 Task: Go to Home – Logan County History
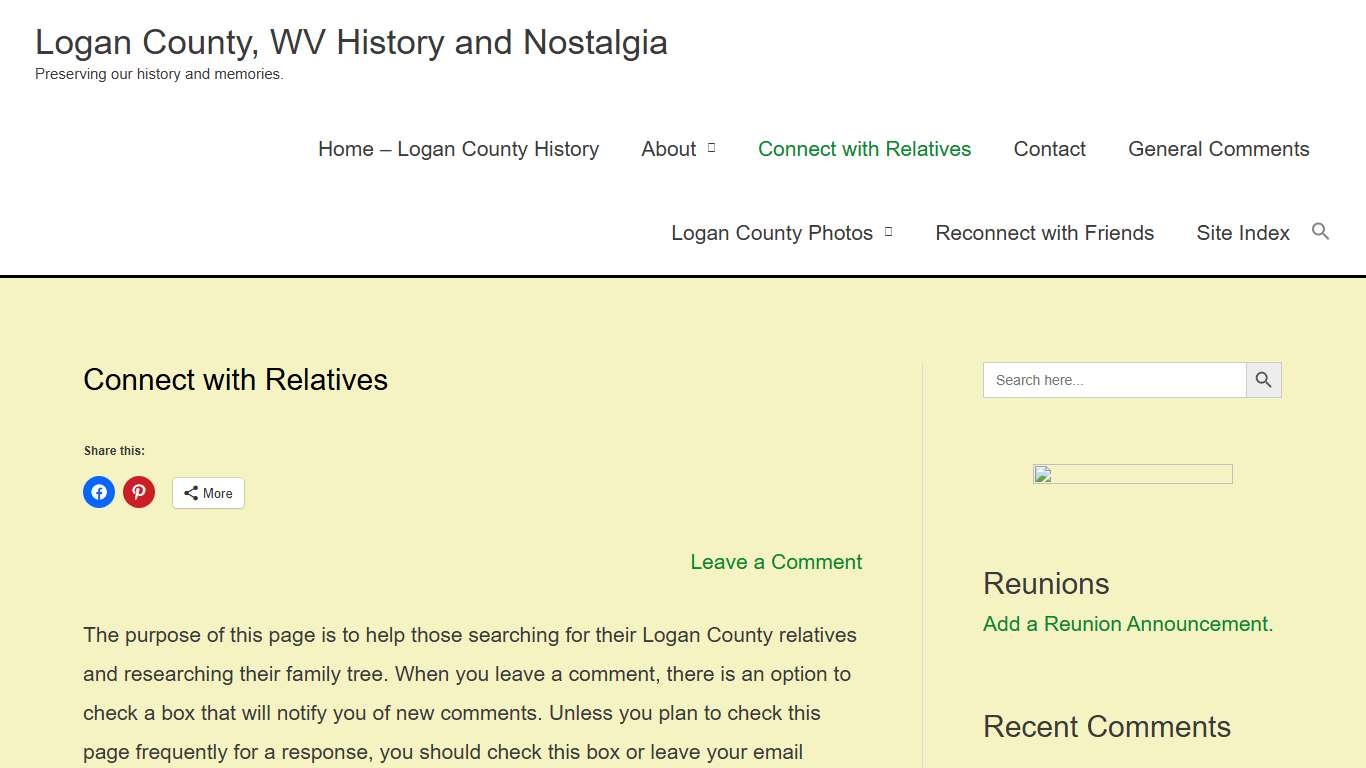[458, 148]
